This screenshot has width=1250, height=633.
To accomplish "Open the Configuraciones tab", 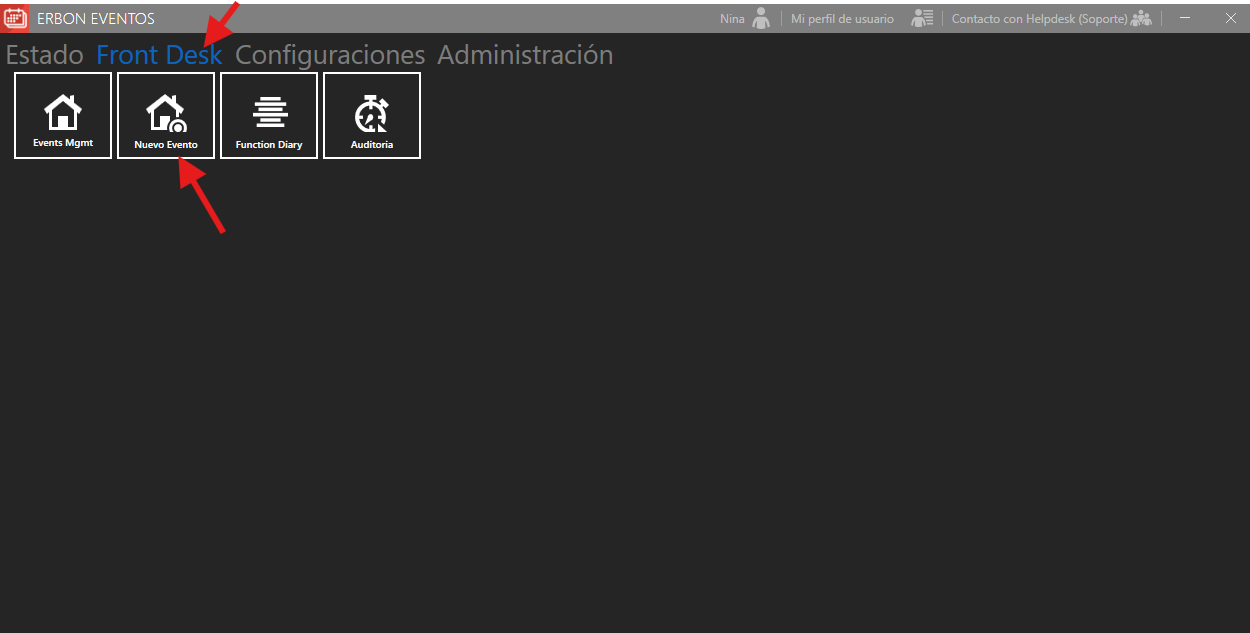I will point(330,55).
